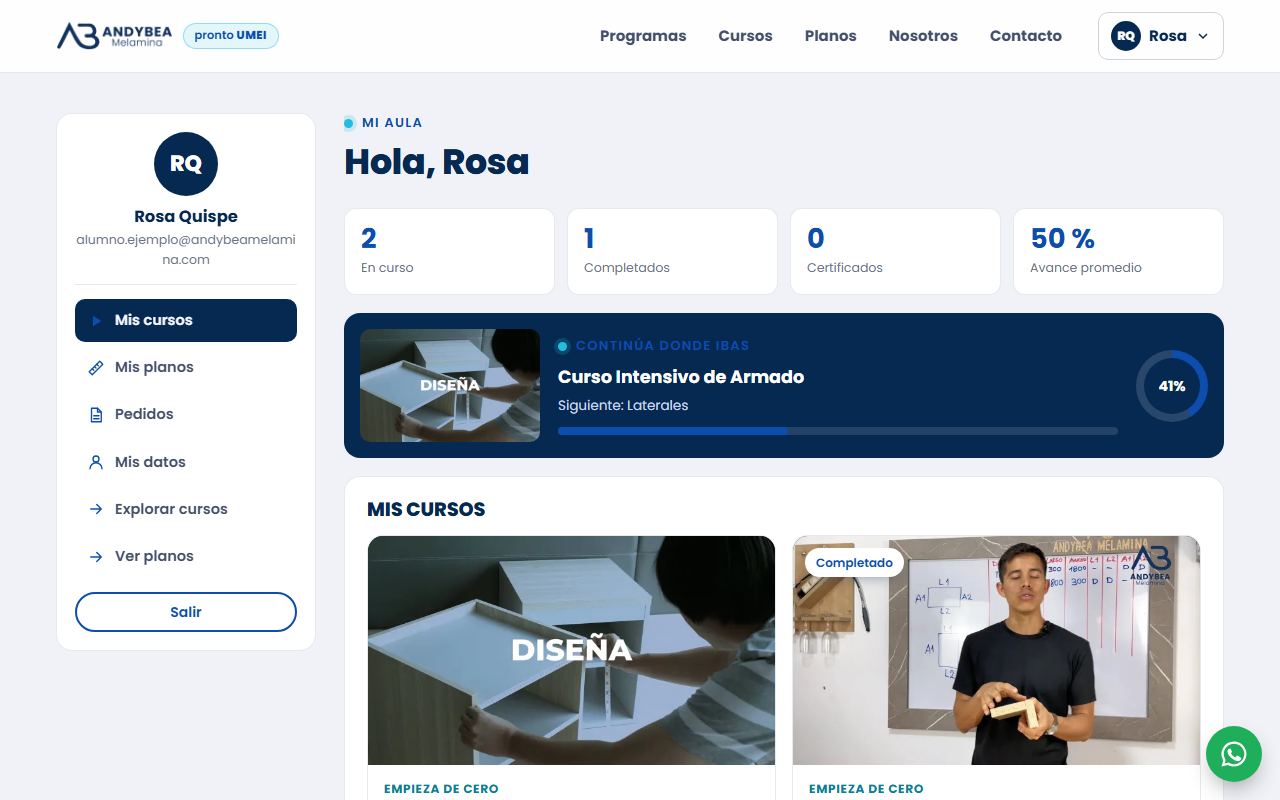Viewport: 1280px width, 800px height.
Task: Click the play arrow icon in Mis cursos
Action: click(96, 321)
